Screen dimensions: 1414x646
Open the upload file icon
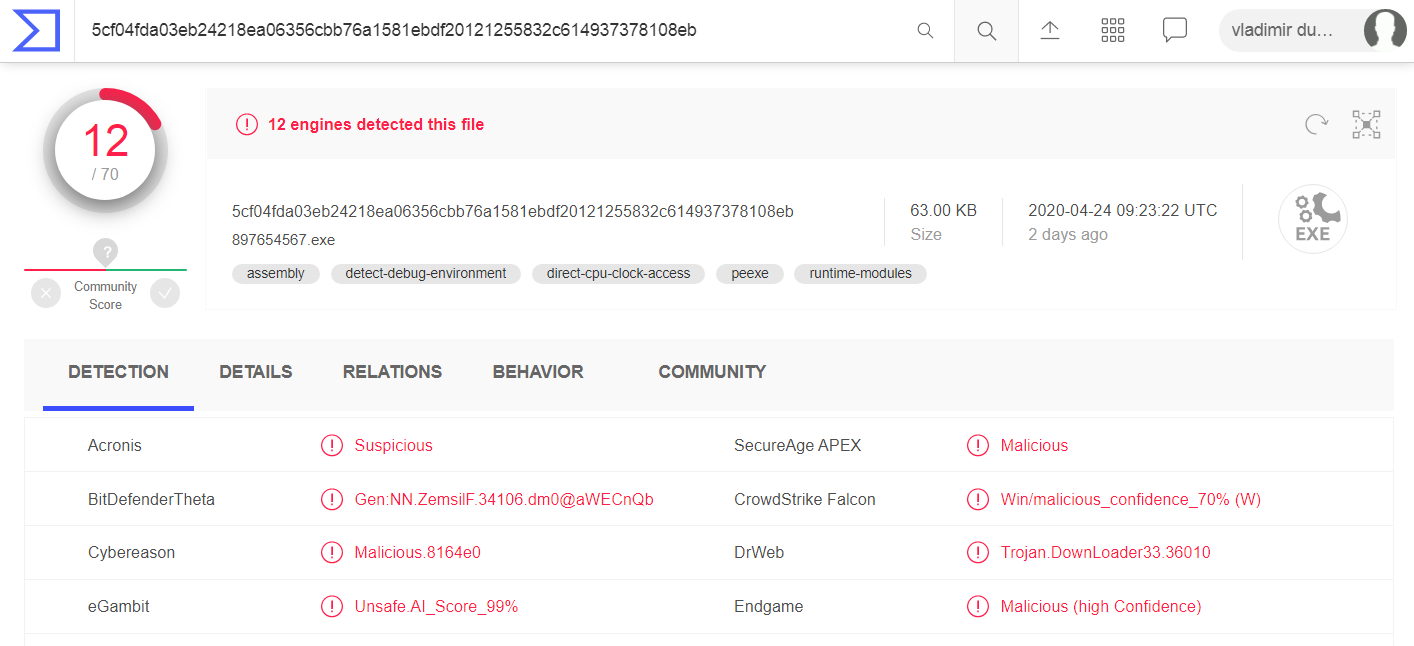1050,31
